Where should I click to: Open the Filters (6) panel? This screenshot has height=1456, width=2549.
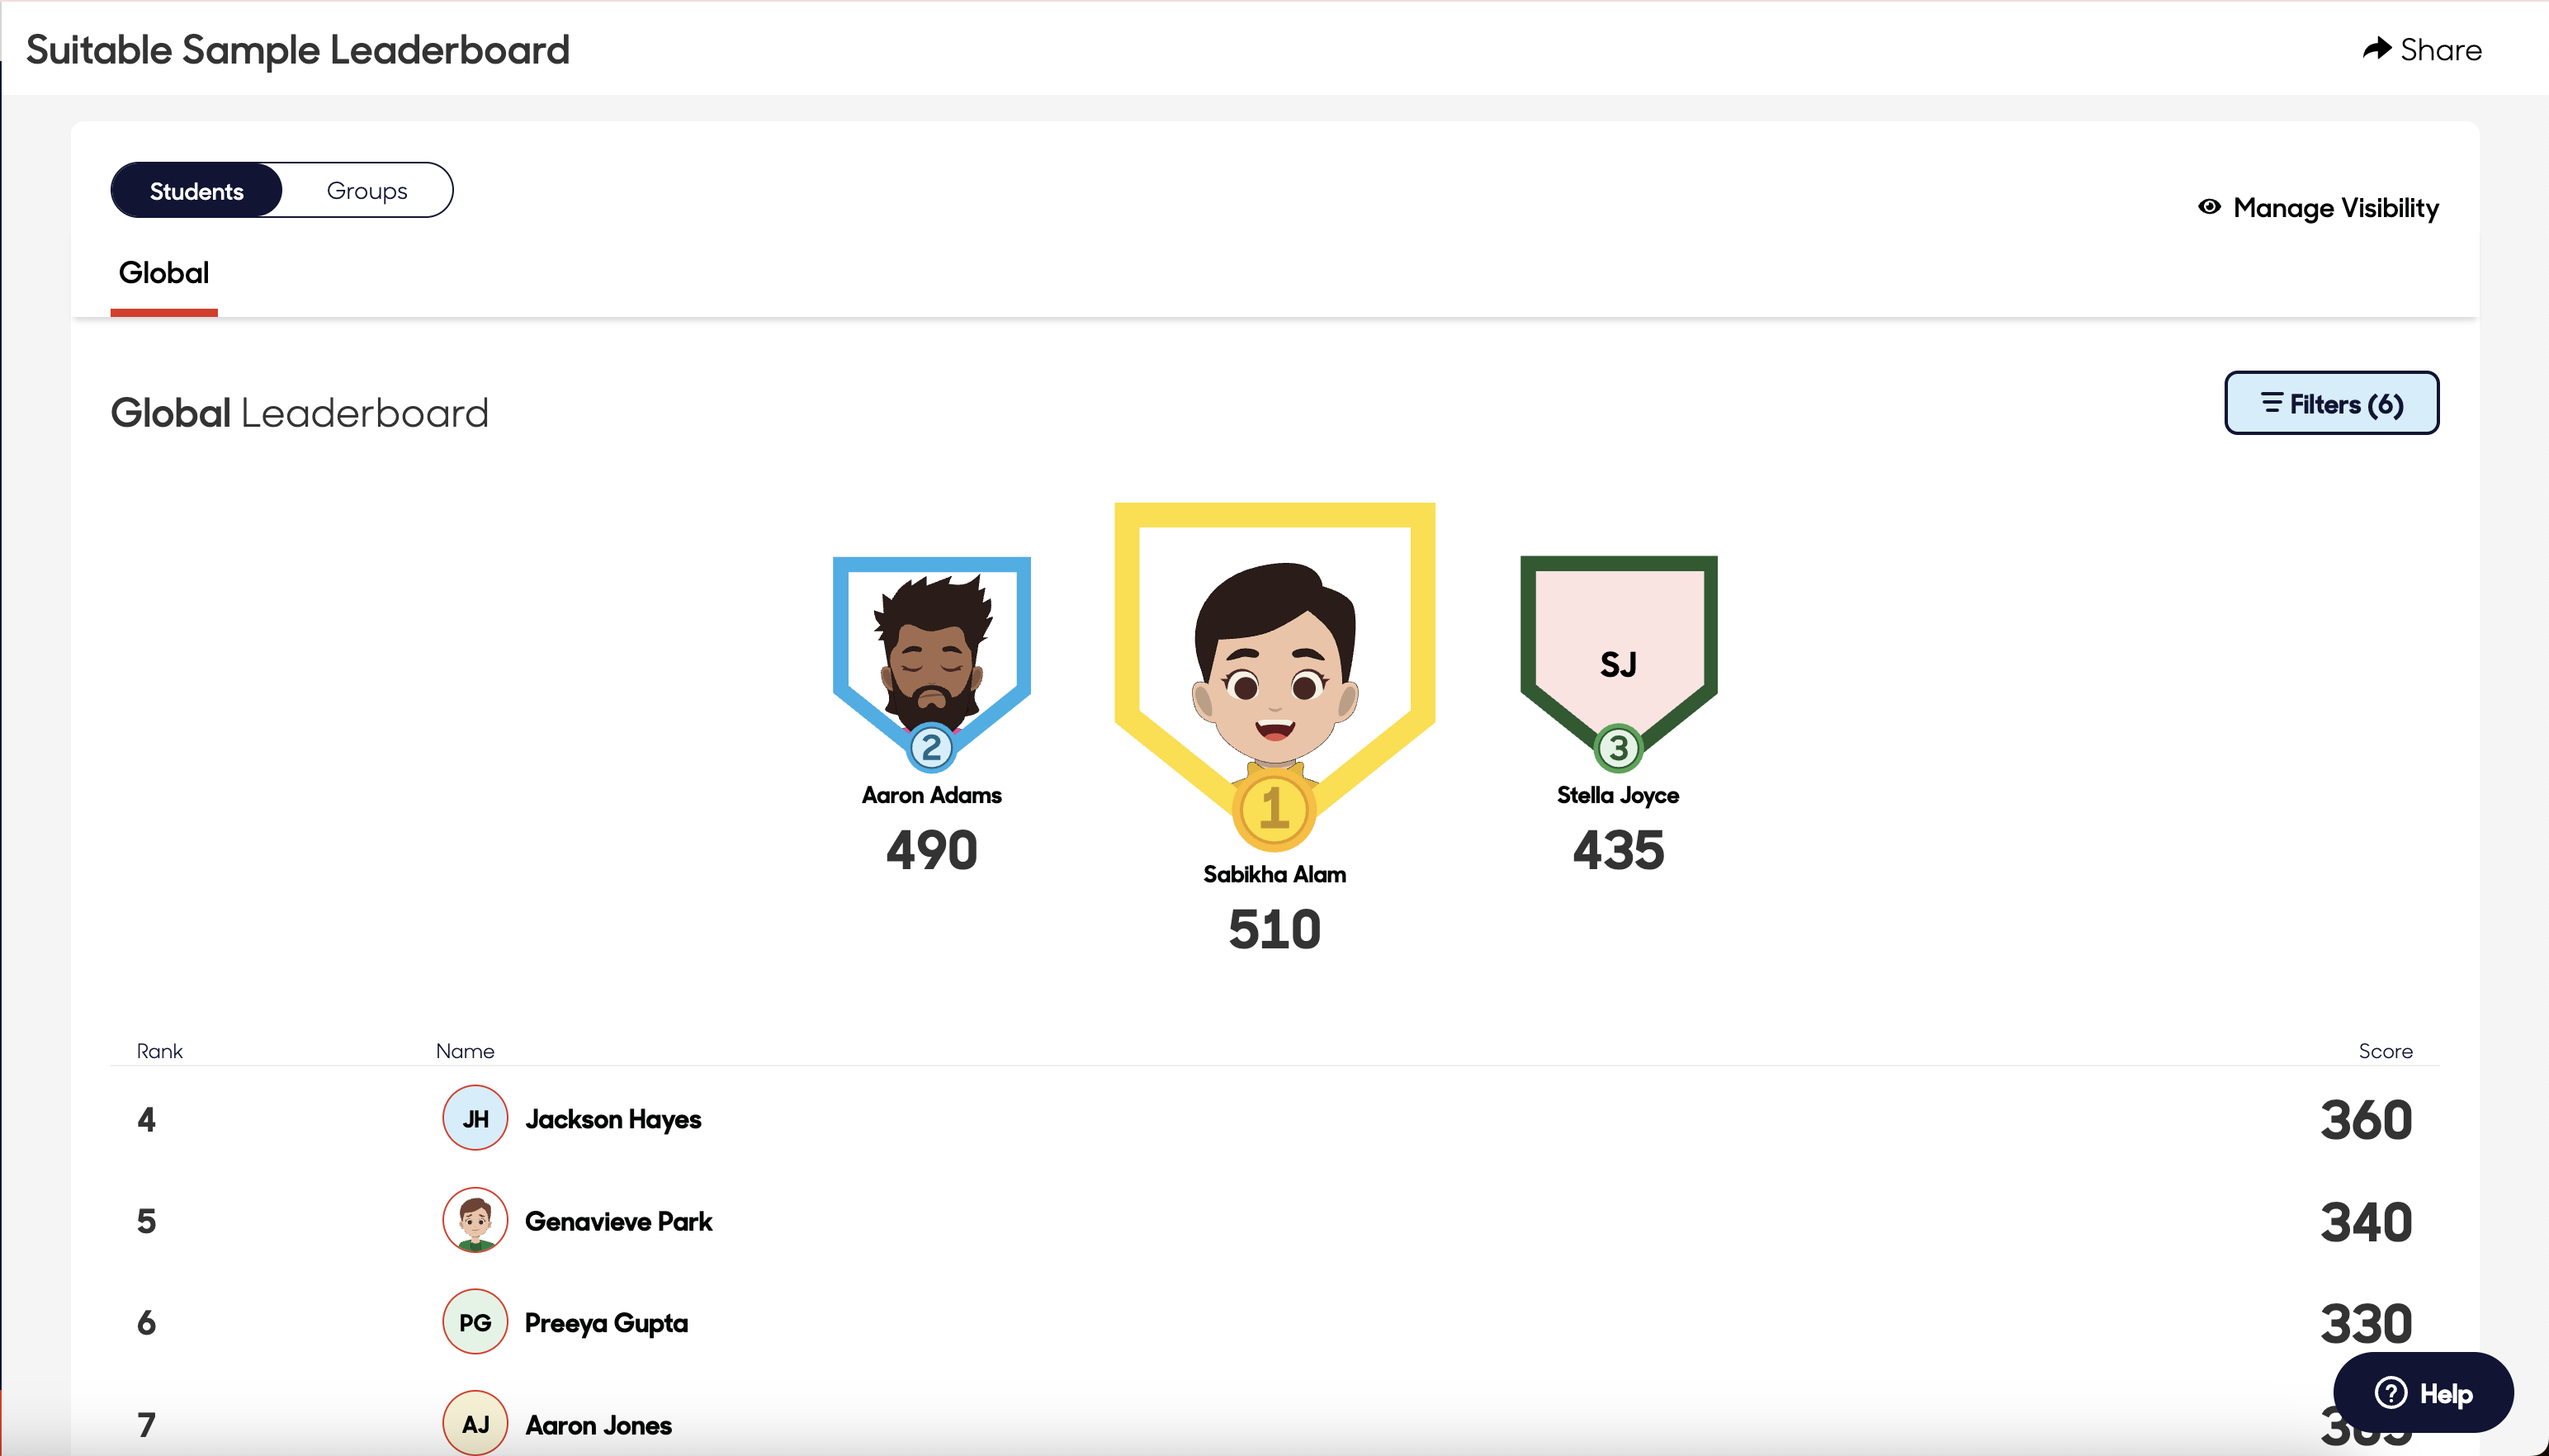point(2330,402)
